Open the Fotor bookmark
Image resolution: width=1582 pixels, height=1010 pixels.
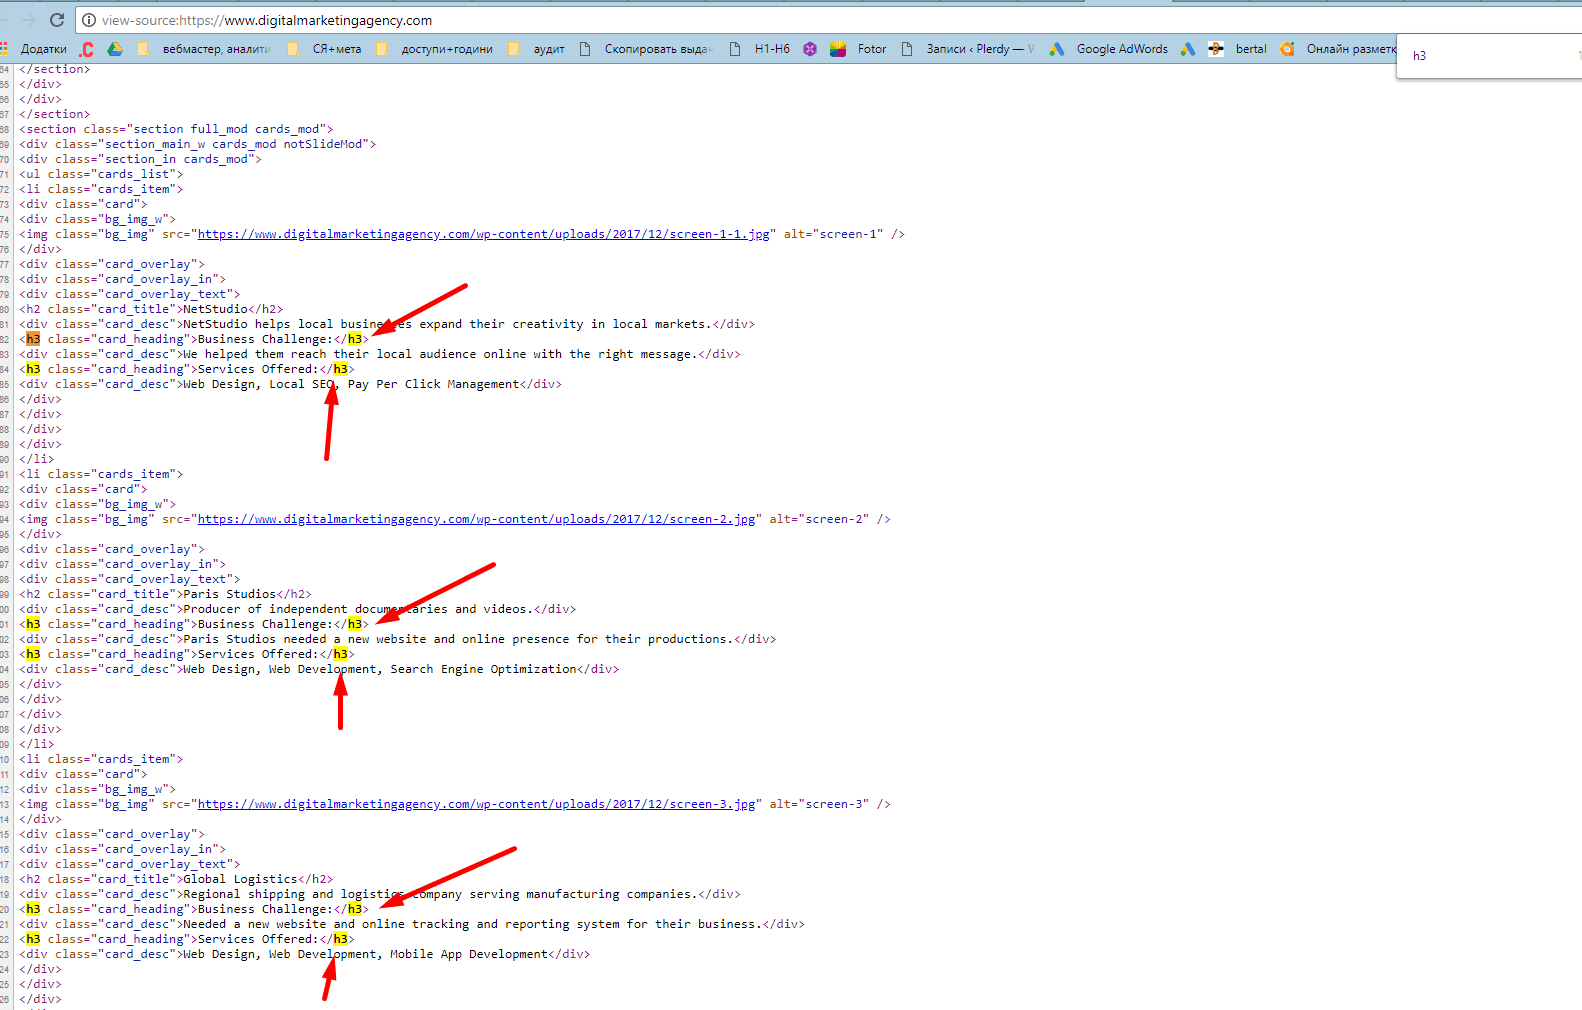coord(858,49)
